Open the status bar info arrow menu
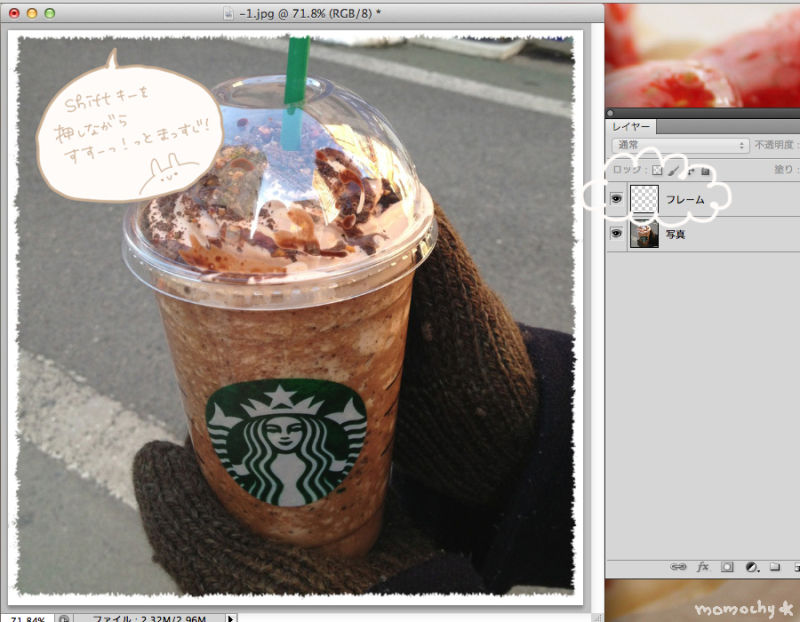The width and height of the screenshot is (800, 622). click(230, 618)
